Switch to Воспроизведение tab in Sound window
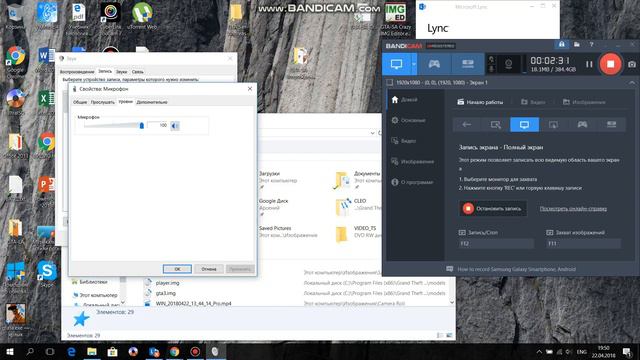Image resolution: width=640 pixels, height=360 pixels. coord(77,72)
